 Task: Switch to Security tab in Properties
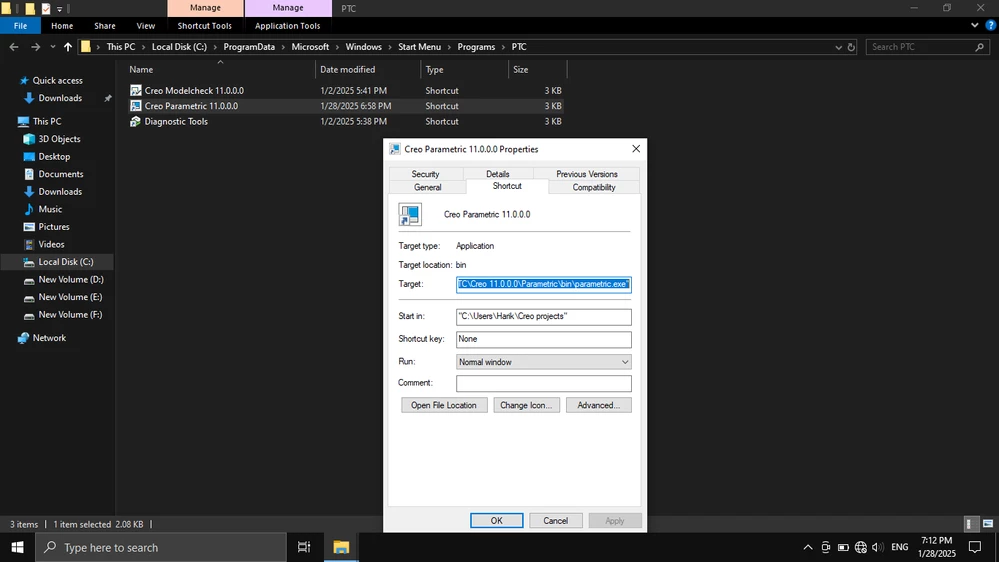click(425, 174)
